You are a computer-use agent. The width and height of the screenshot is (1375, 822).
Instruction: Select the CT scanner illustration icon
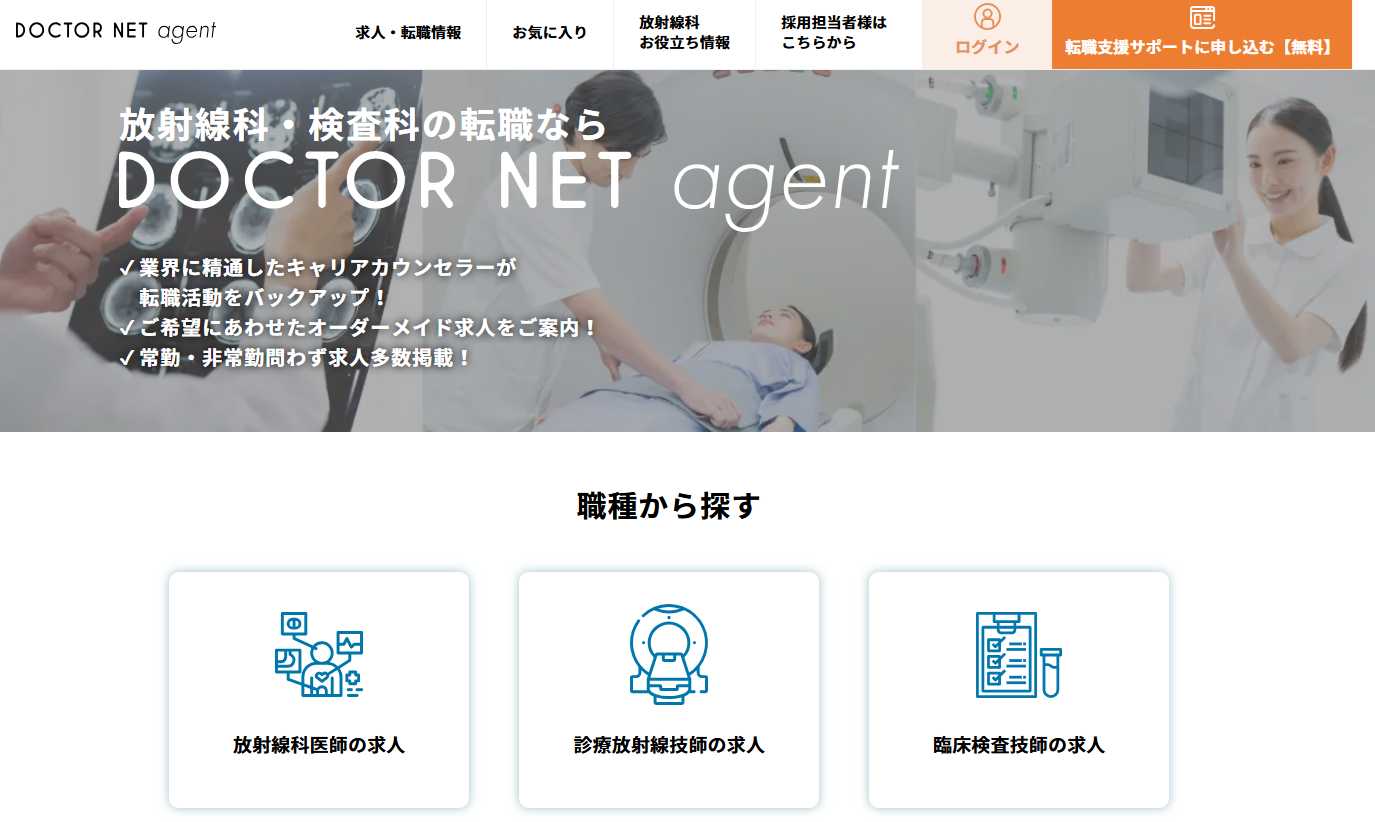click(669, 654)
